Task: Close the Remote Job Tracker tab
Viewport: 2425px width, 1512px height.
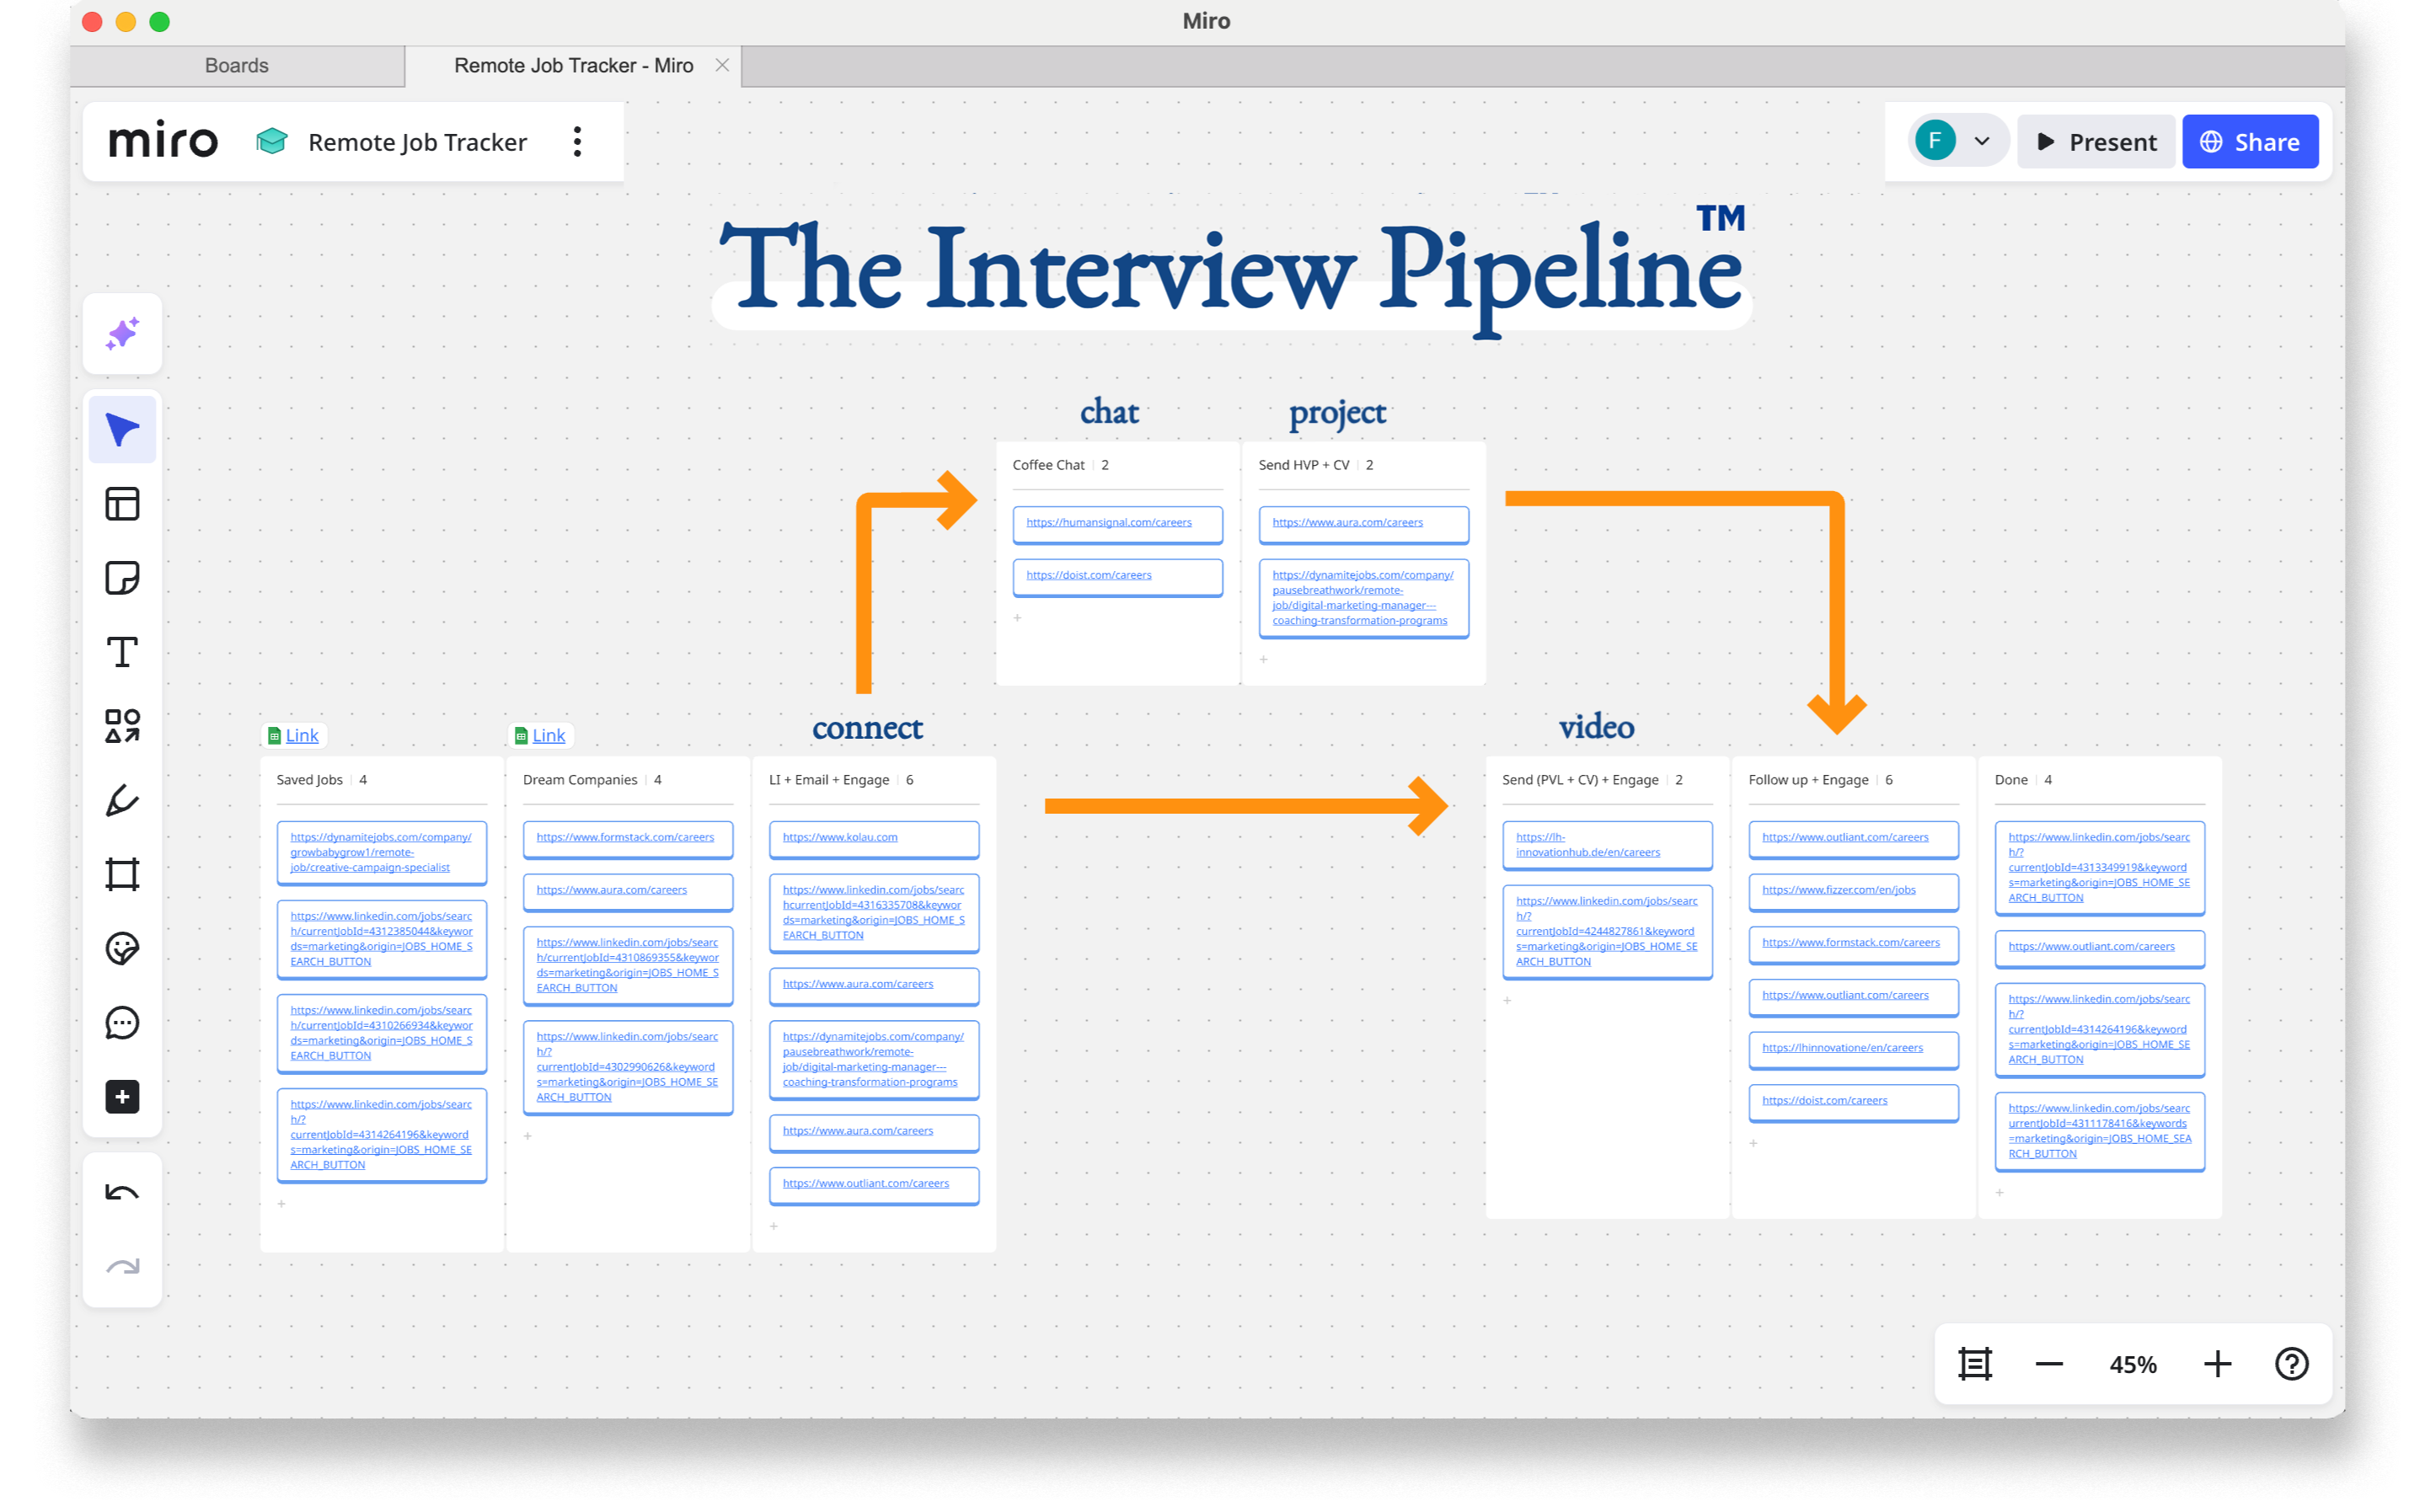Action: (722, 66)
